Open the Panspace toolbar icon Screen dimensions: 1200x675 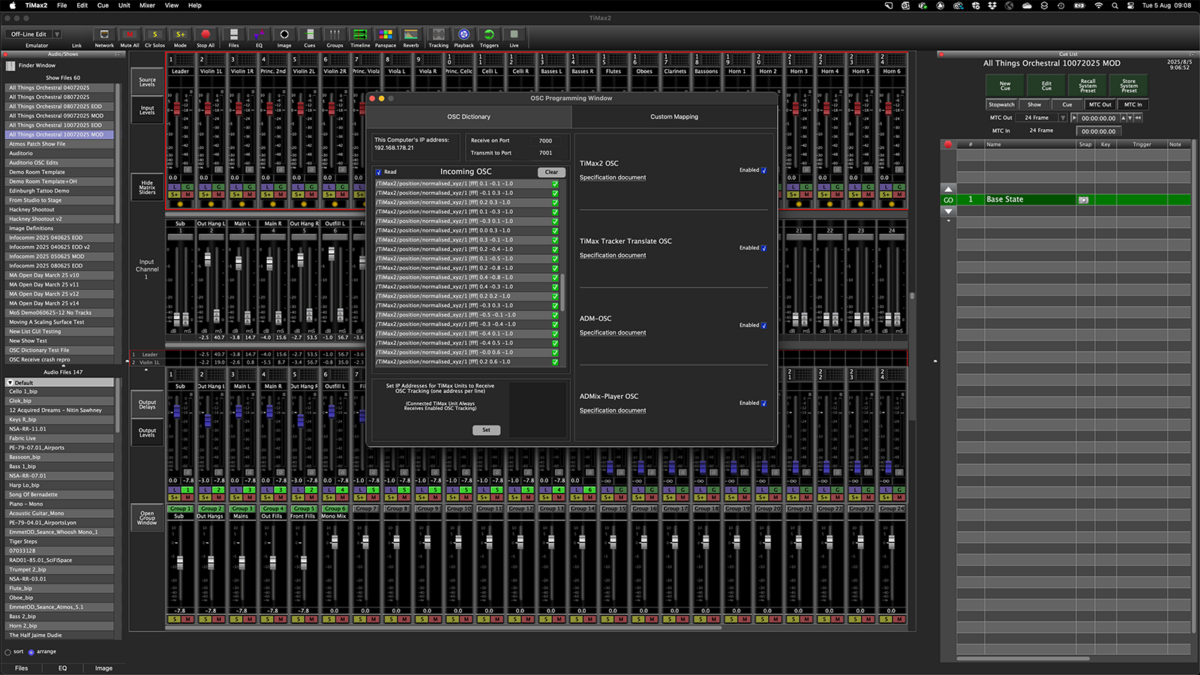(x=385, y=36)
